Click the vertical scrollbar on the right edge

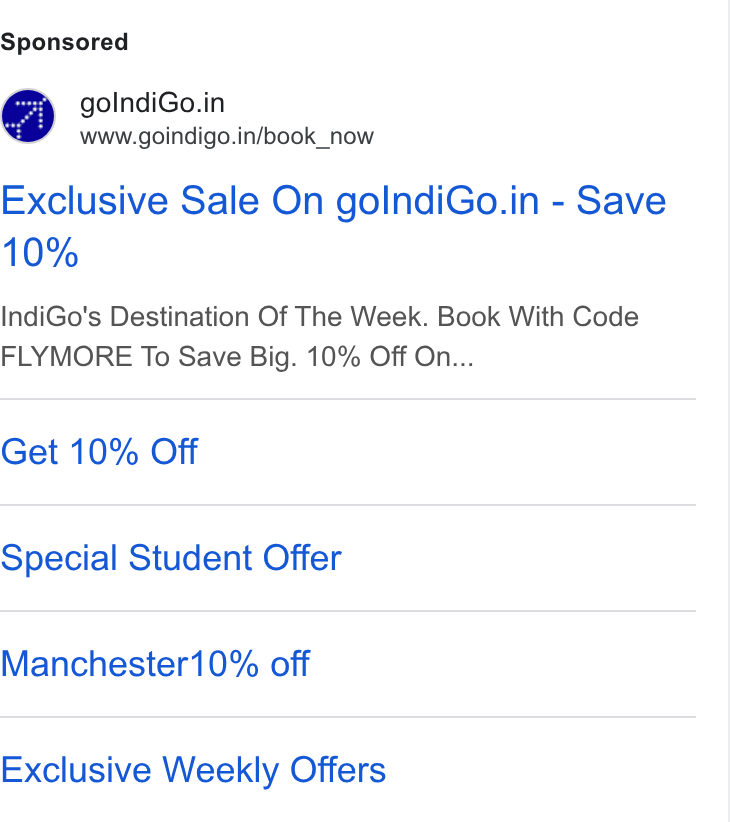point(726,411)
